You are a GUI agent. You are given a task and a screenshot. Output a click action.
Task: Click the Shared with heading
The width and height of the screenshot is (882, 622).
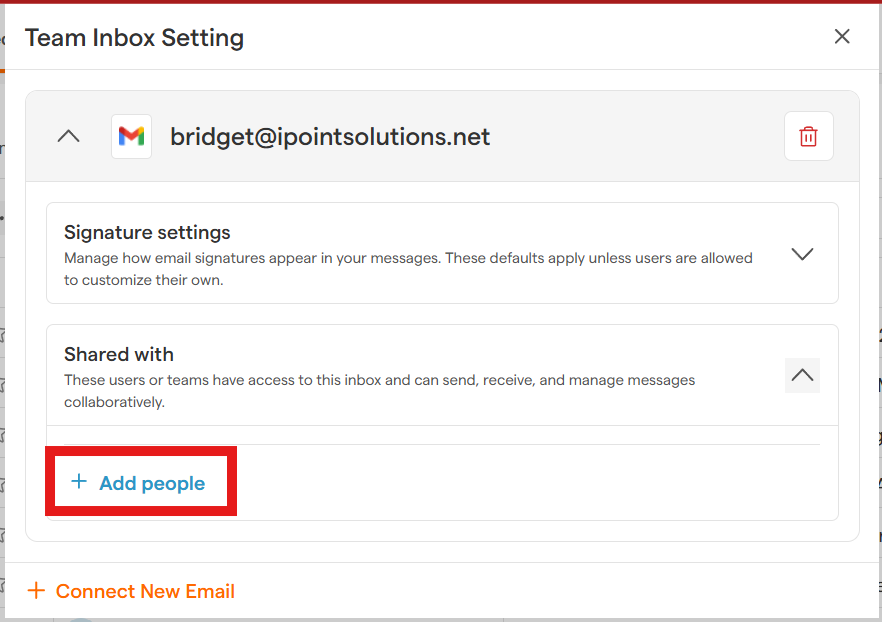119,354
